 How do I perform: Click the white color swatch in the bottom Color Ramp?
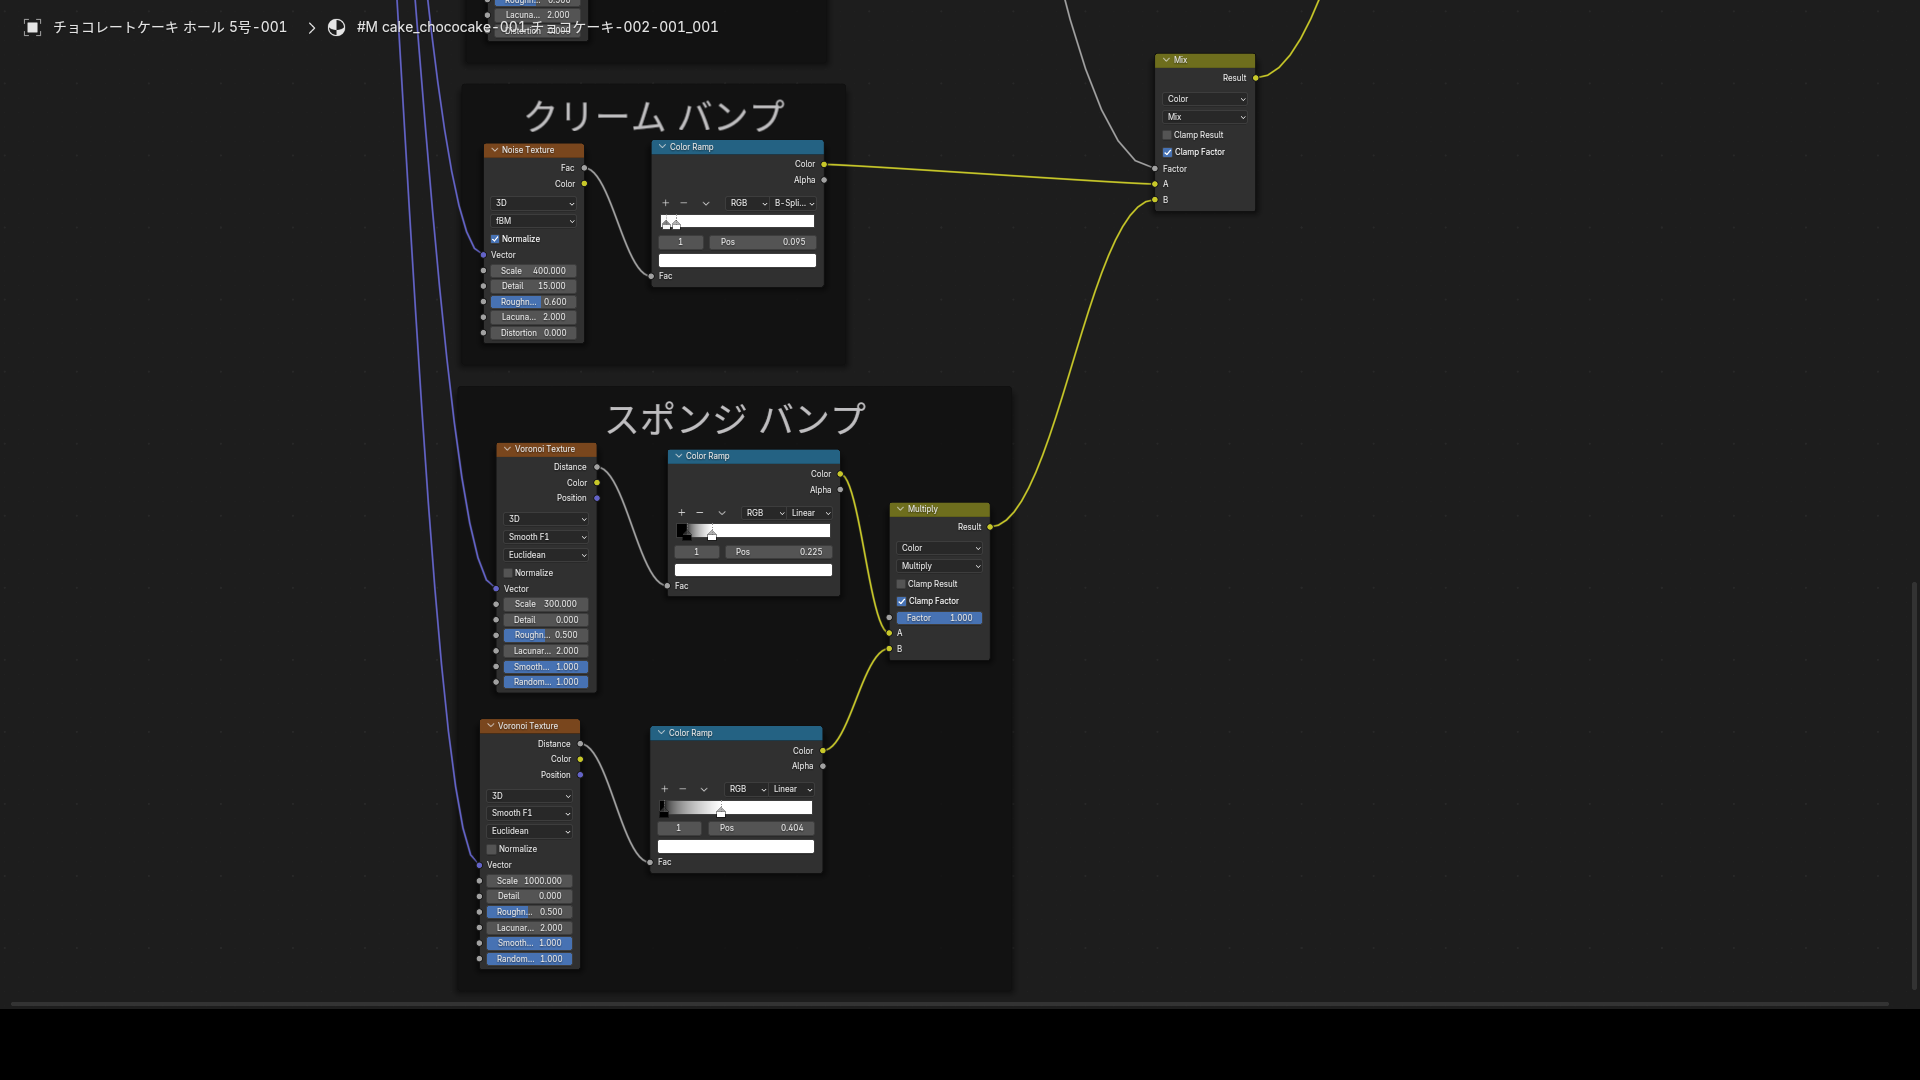pyautogui.click(x=736, y=847)
